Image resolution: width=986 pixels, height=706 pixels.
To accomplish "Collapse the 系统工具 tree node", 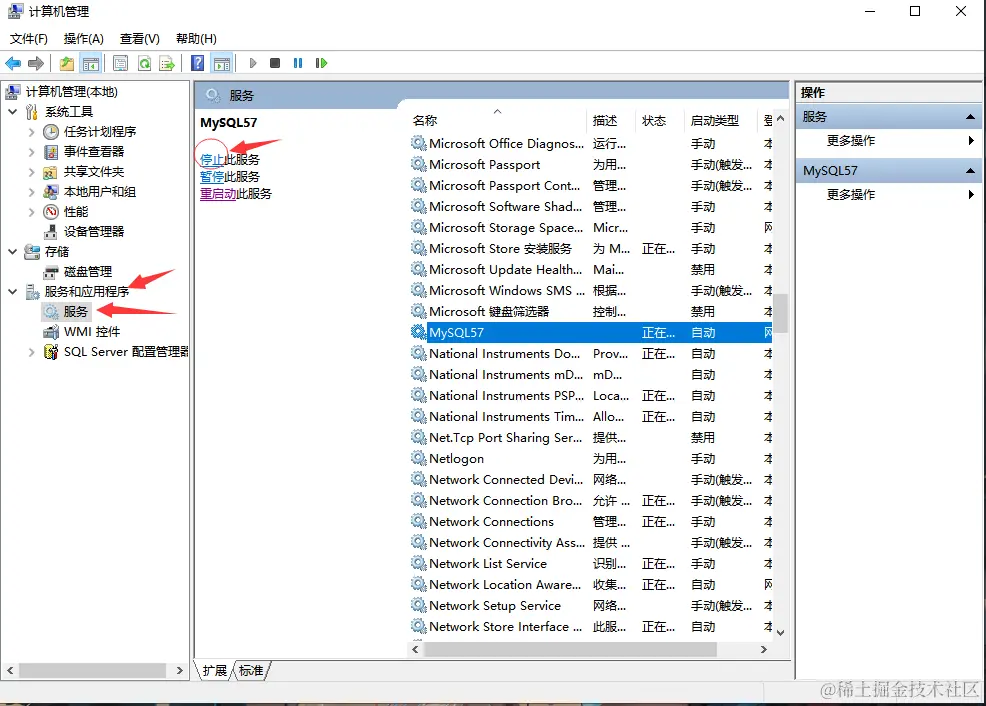I will pyautogui.click(x=13, y=112).
